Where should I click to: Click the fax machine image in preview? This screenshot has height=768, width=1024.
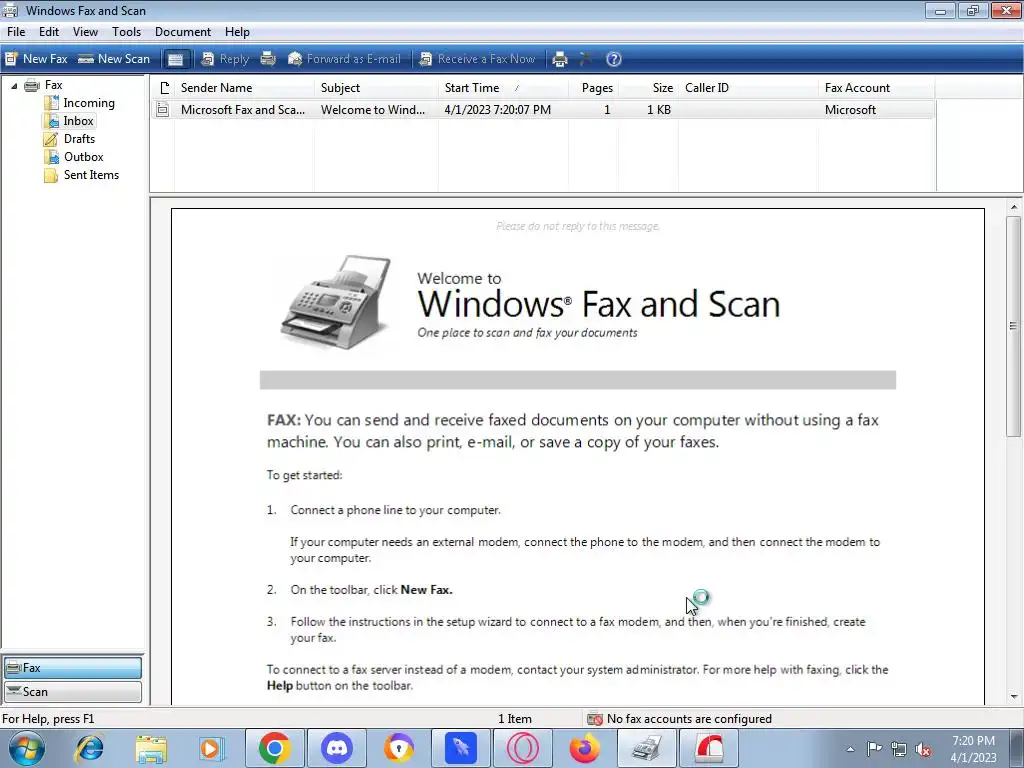click(x=336, y=302)
